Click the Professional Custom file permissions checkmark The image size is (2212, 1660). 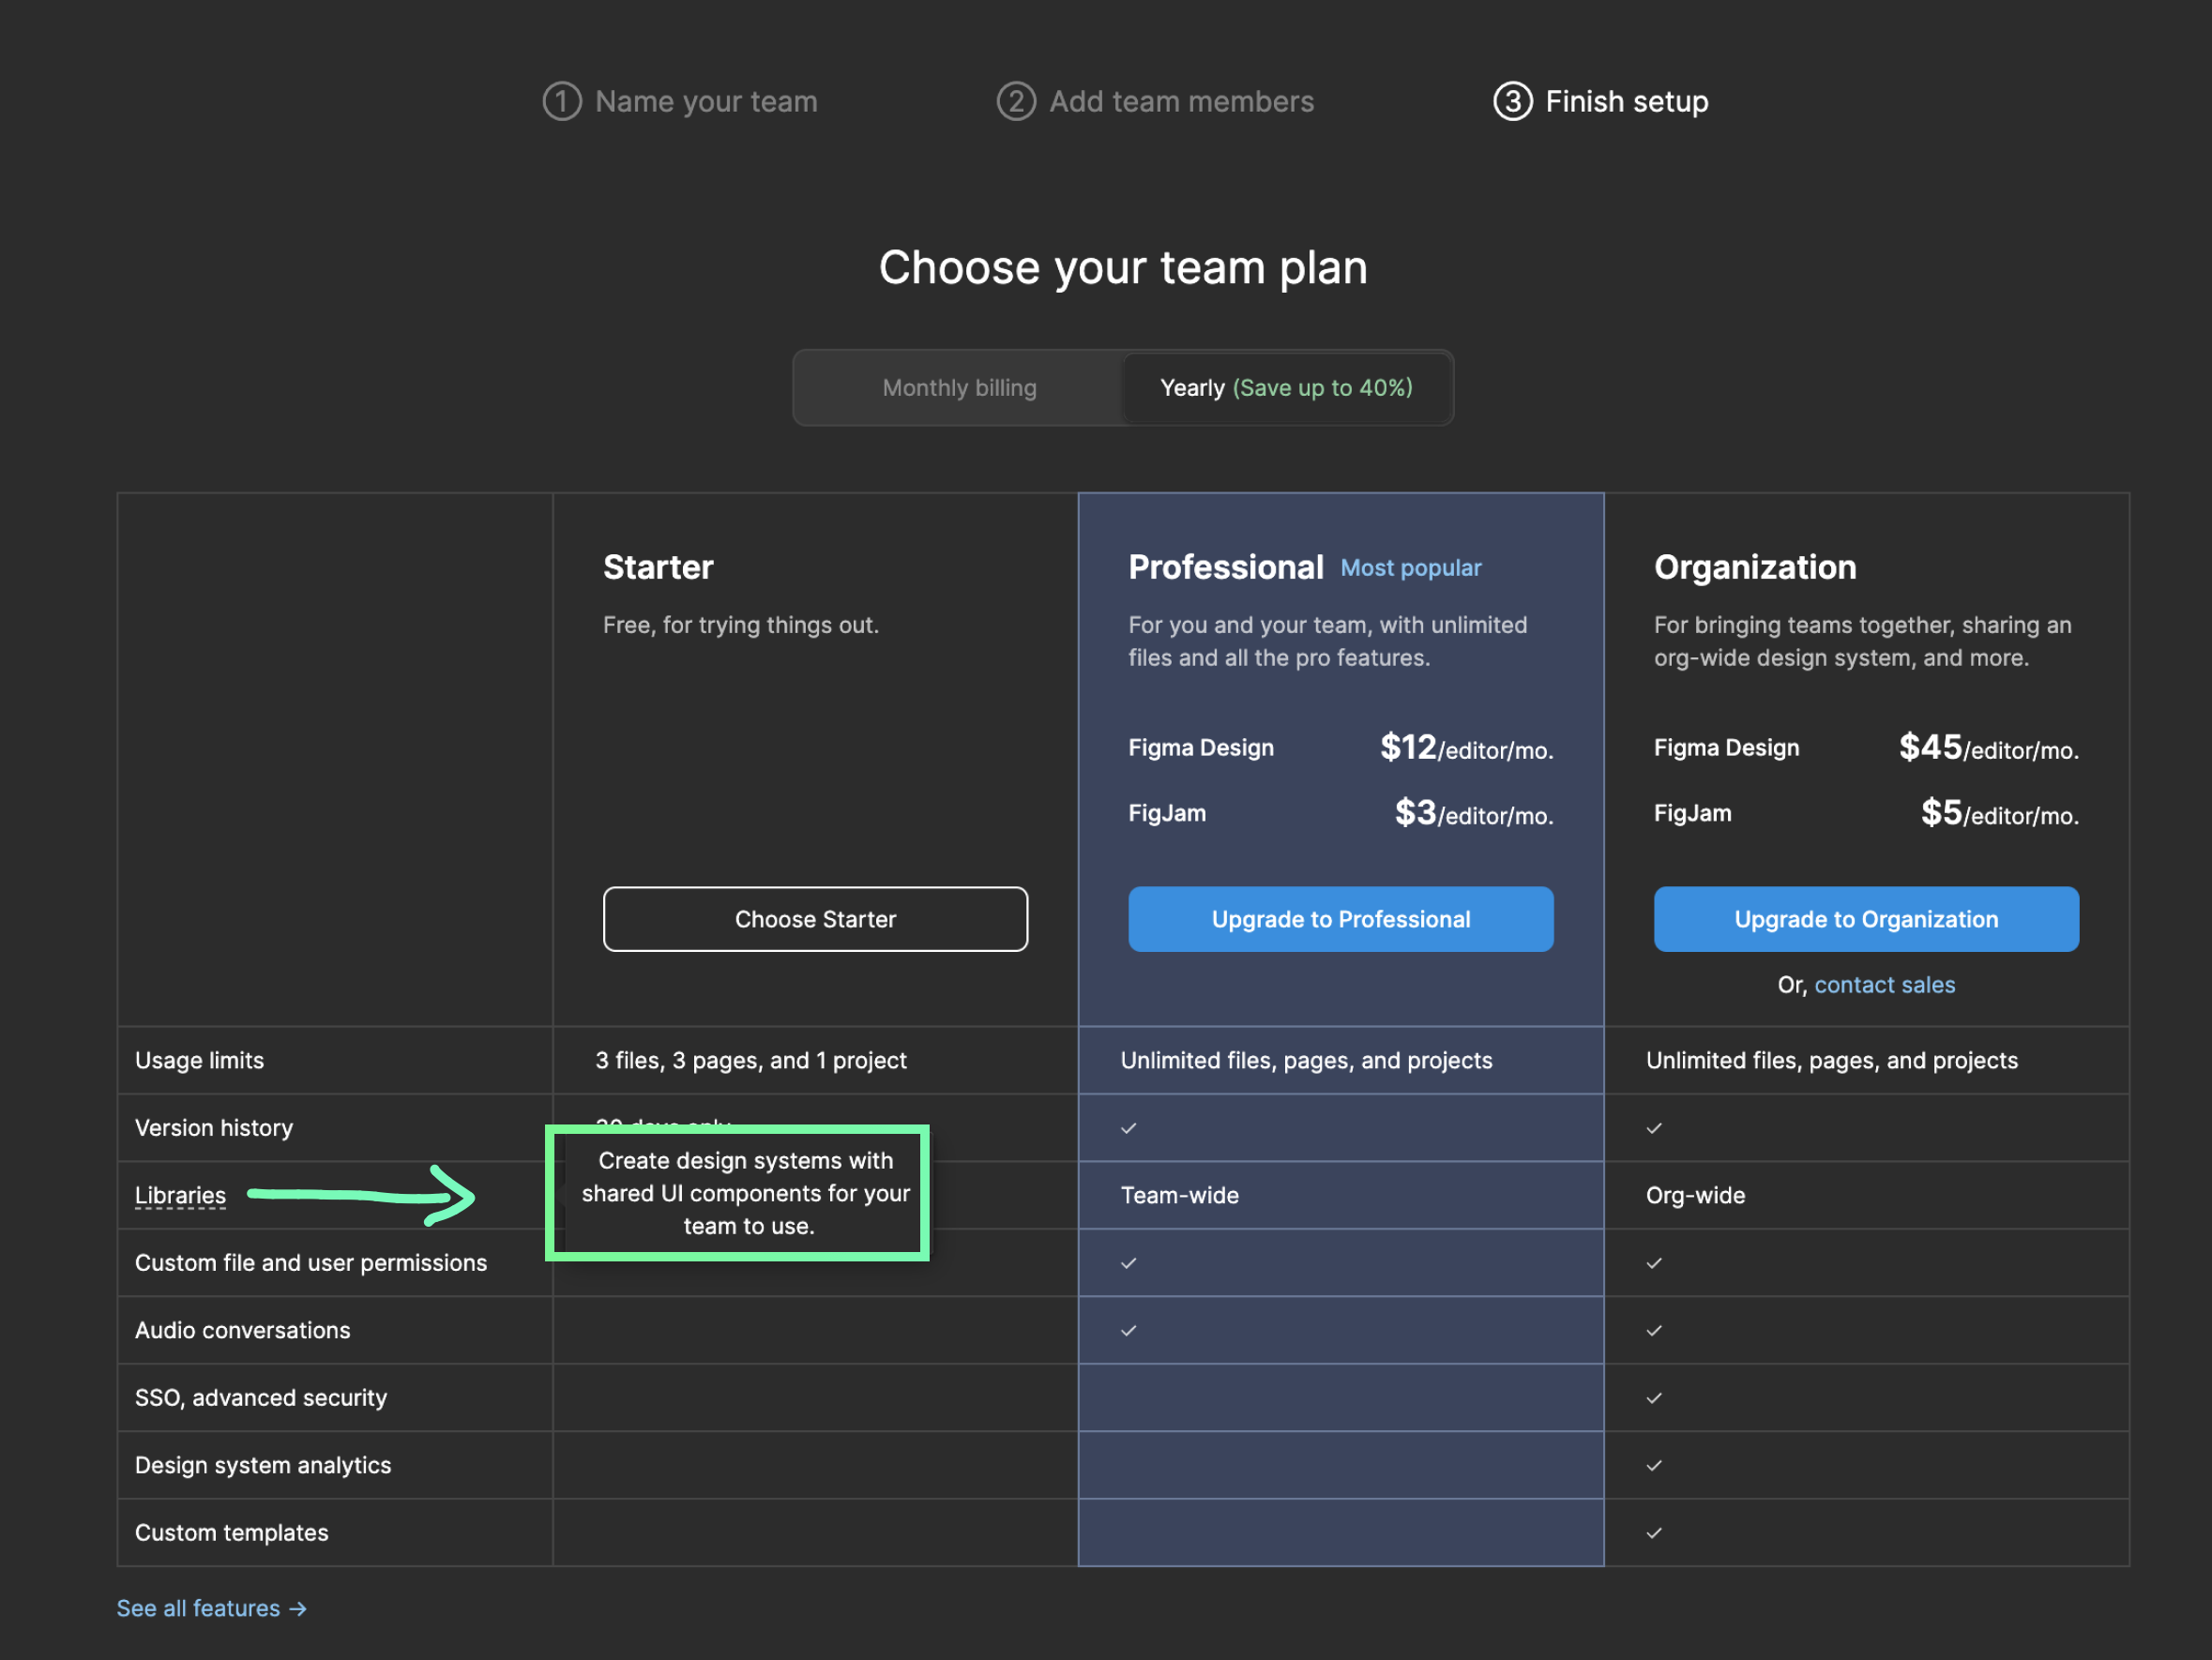pyautogui.click(x=1128, y=1262)
